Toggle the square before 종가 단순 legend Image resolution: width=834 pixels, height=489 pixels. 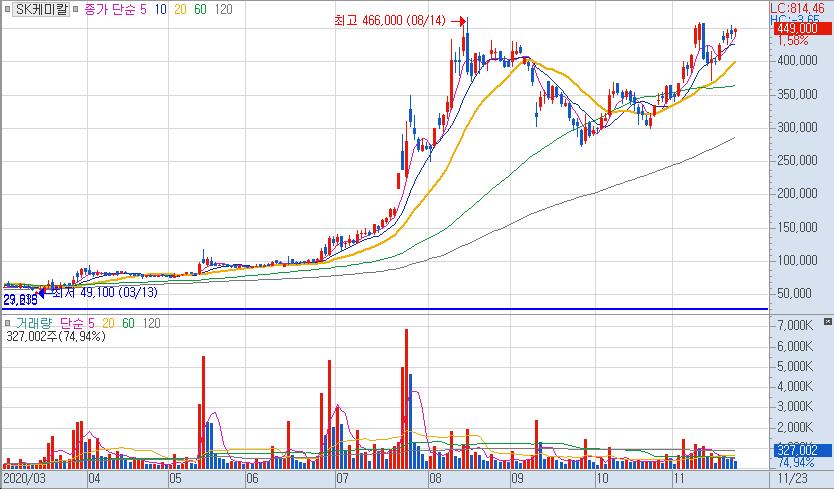76,9
